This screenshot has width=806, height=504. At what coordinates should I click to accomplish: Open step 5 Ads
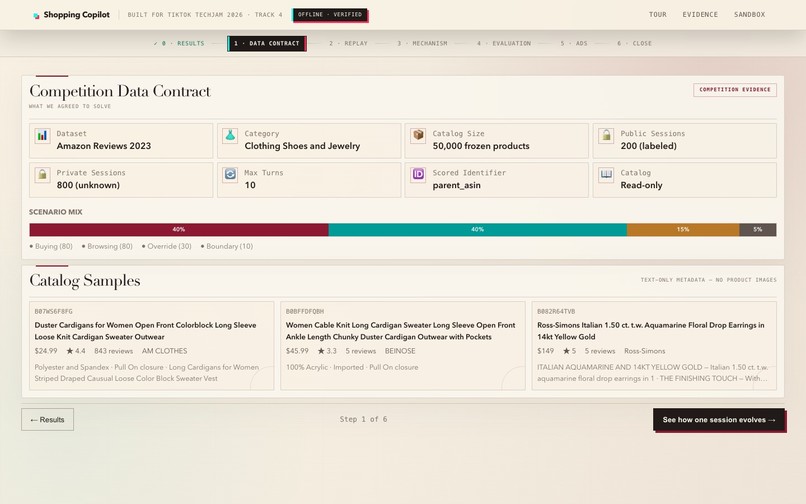coord(574,44)
